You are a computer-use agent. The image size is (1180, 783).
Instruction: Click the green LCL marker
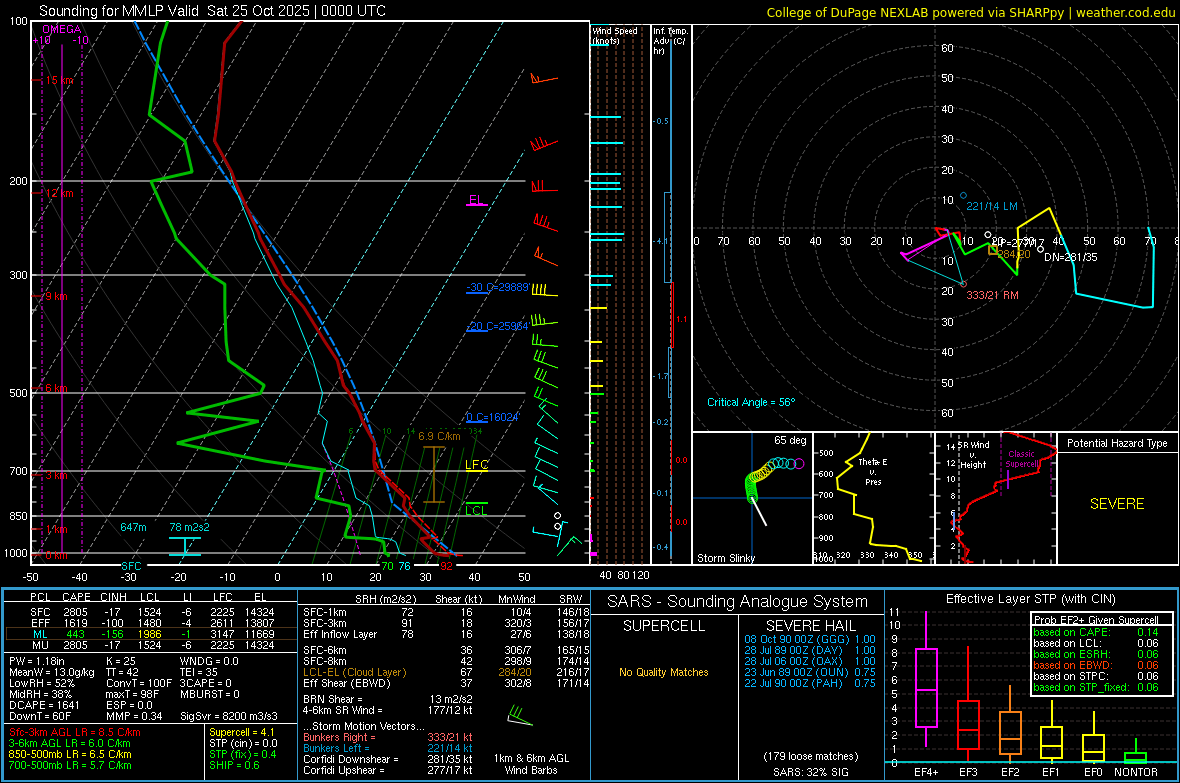click(476, 510)
